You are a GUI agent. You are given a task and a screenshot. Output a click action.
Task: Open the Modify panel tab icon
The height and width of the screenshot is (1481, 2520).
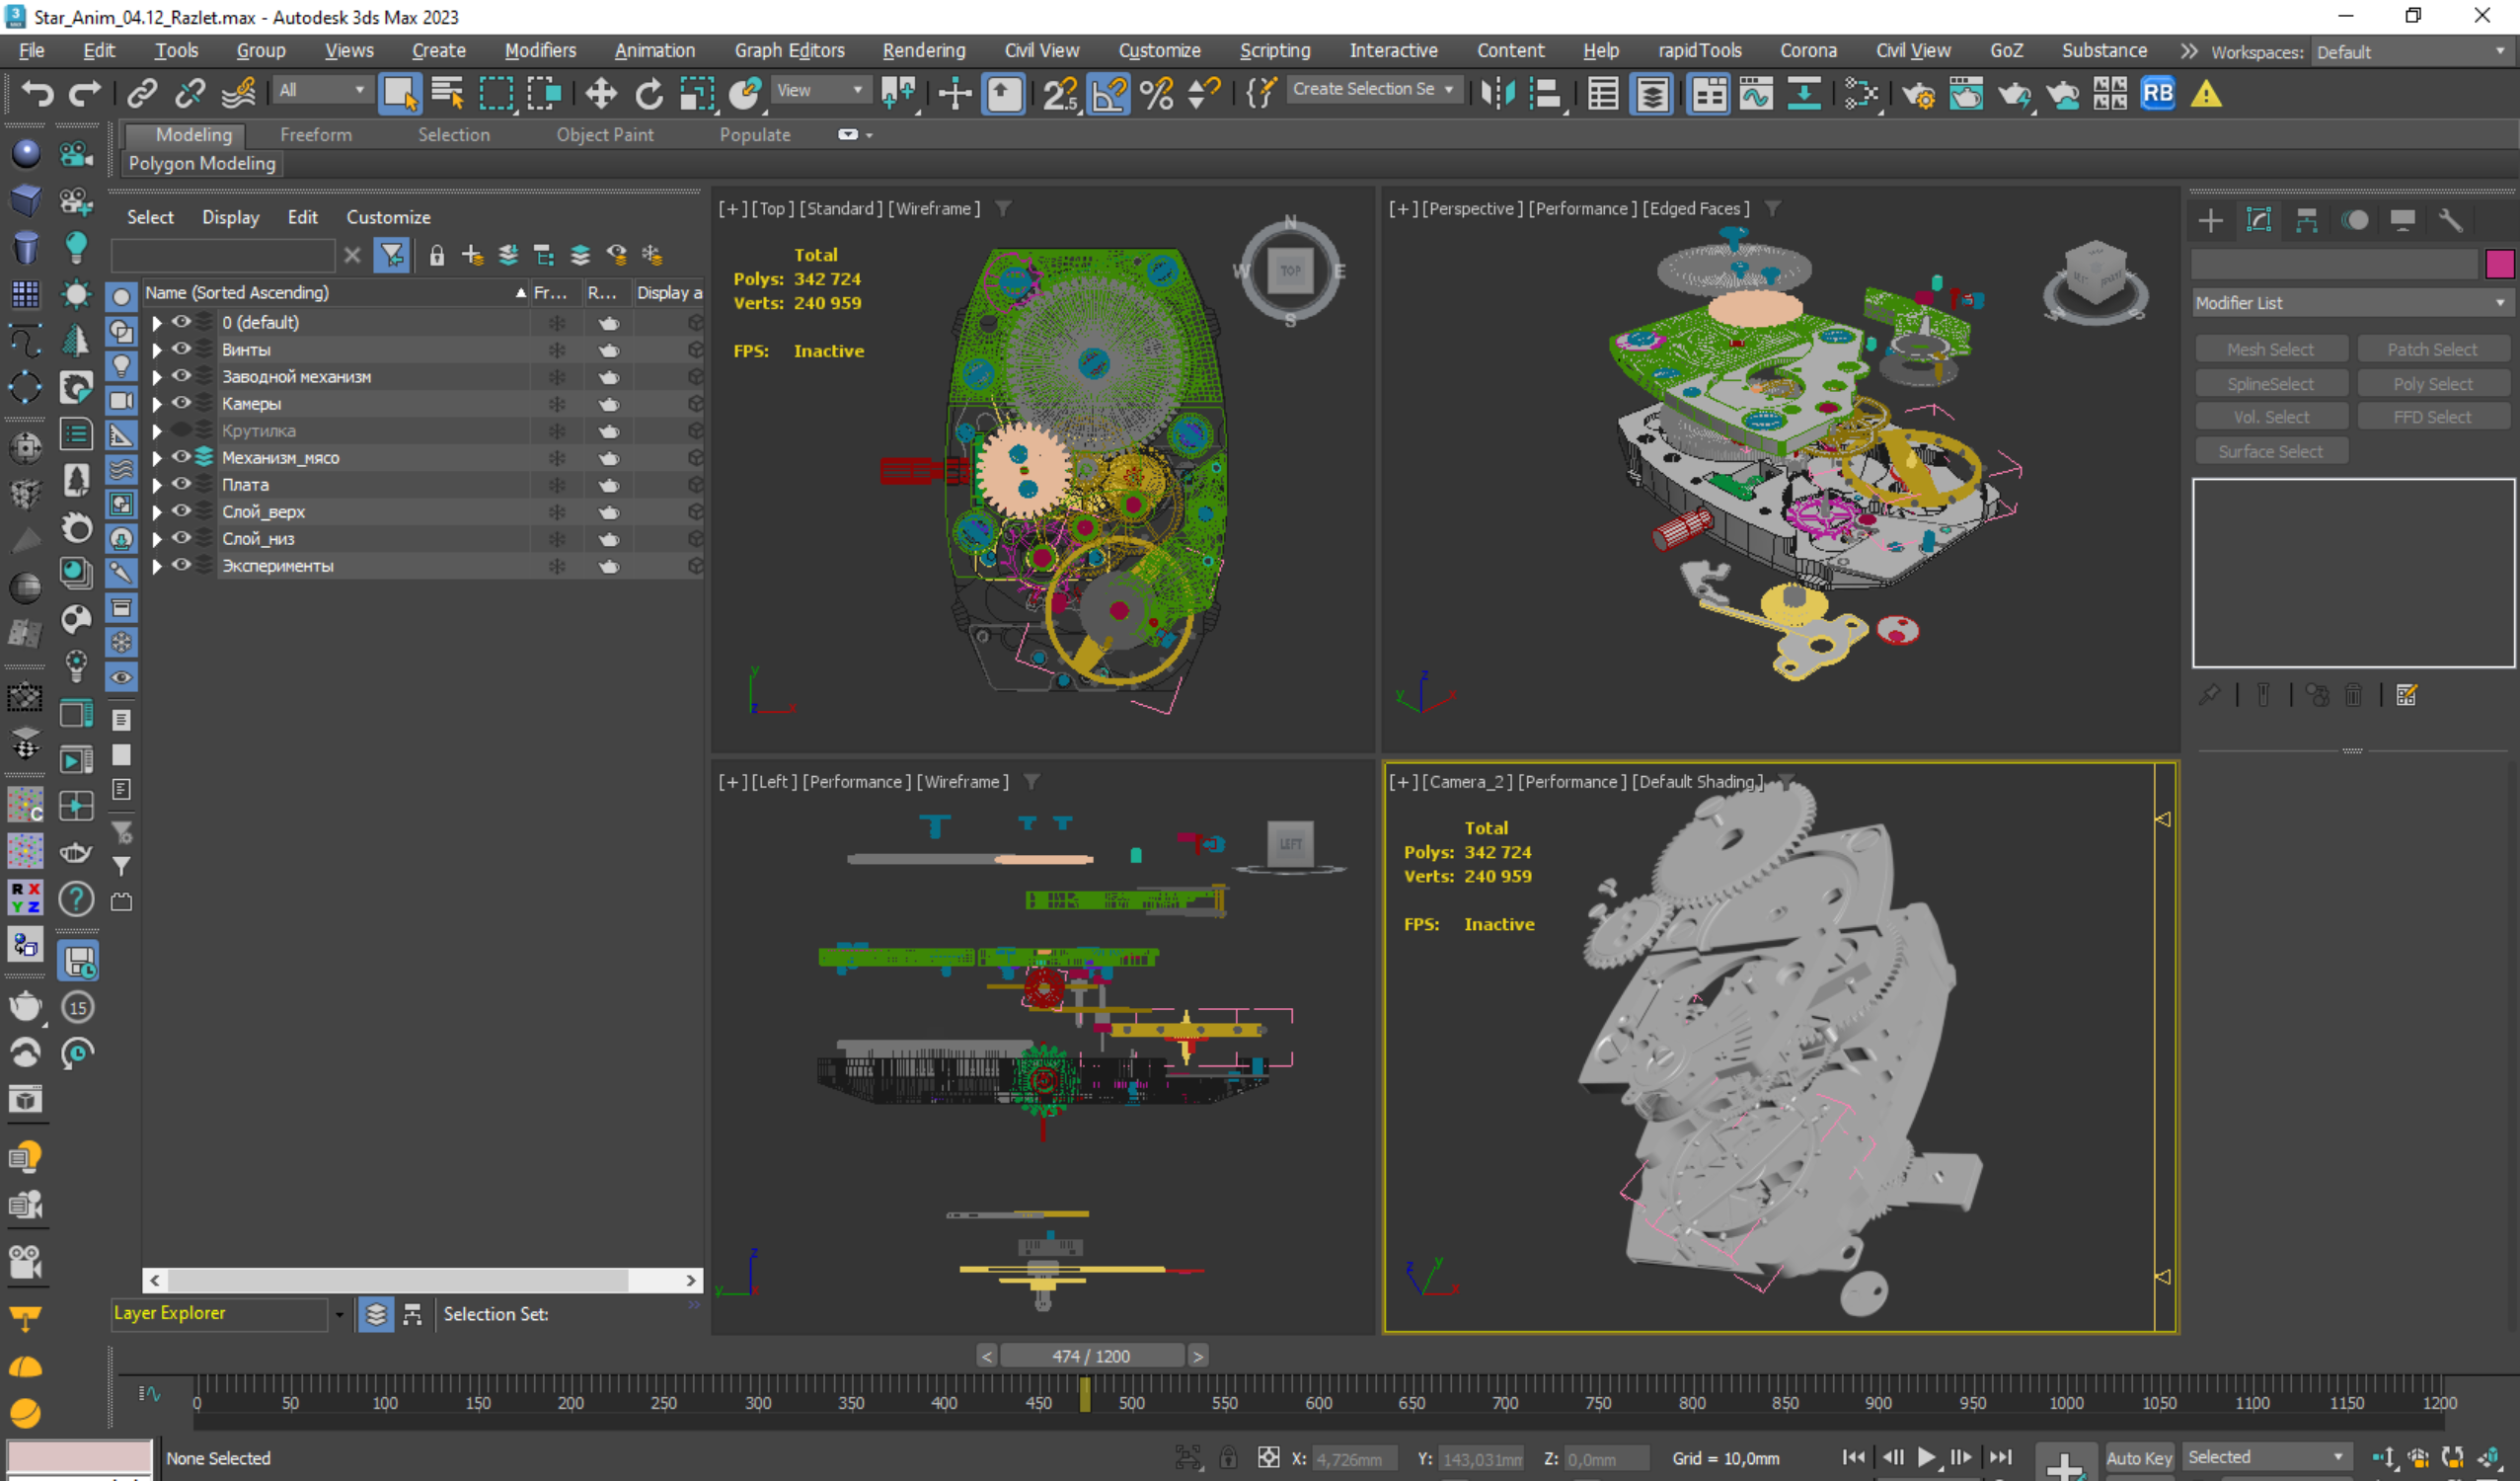2258,220
